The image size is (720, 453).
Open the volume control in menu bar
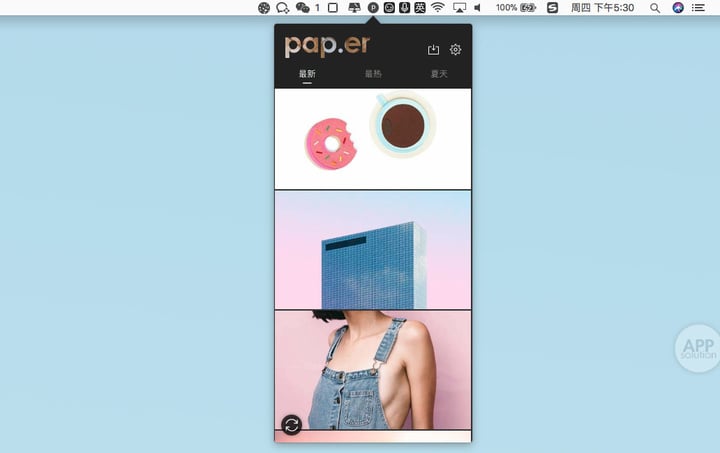(x=478, y=8)
